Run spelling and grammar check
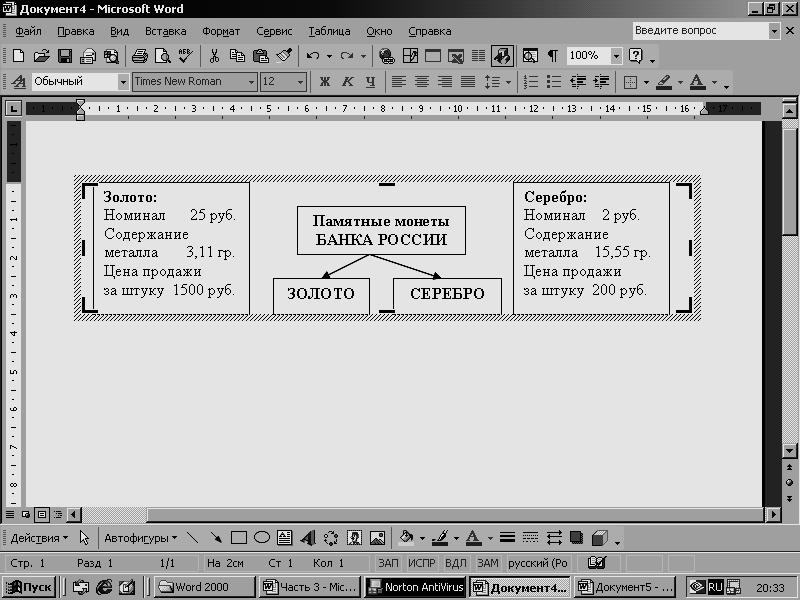Screen dimensions: 800x600 coord(185,56)
